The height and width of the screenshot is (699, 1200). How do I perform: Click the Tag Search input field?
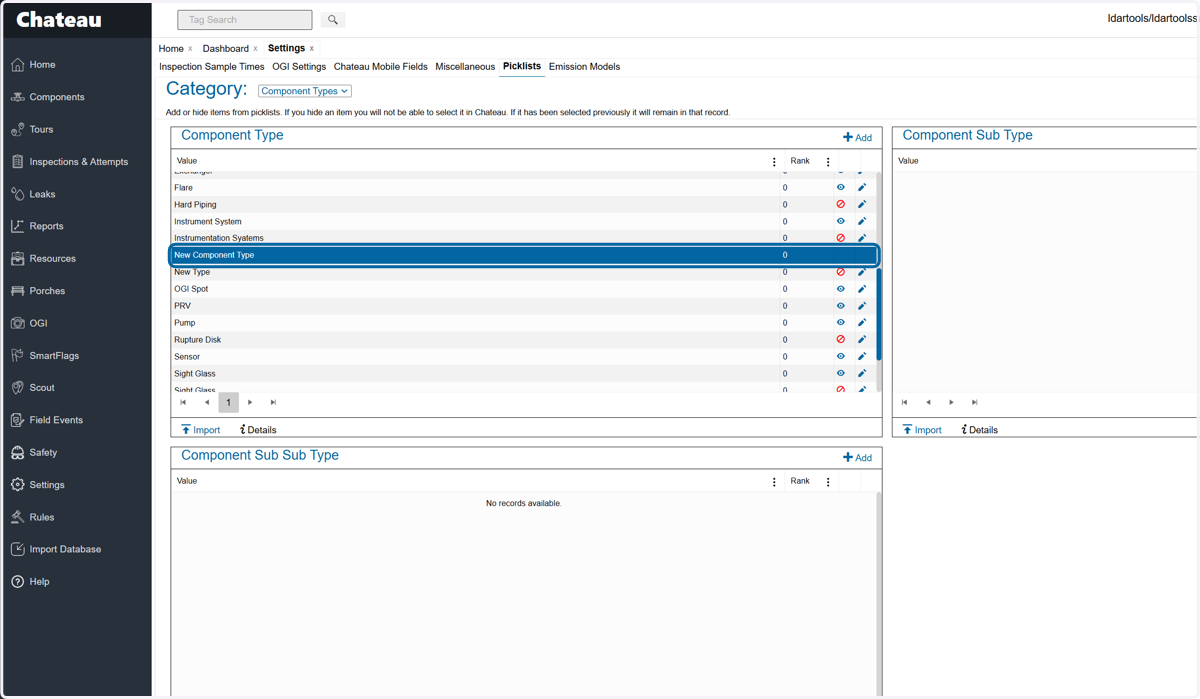tap(245, 20)
